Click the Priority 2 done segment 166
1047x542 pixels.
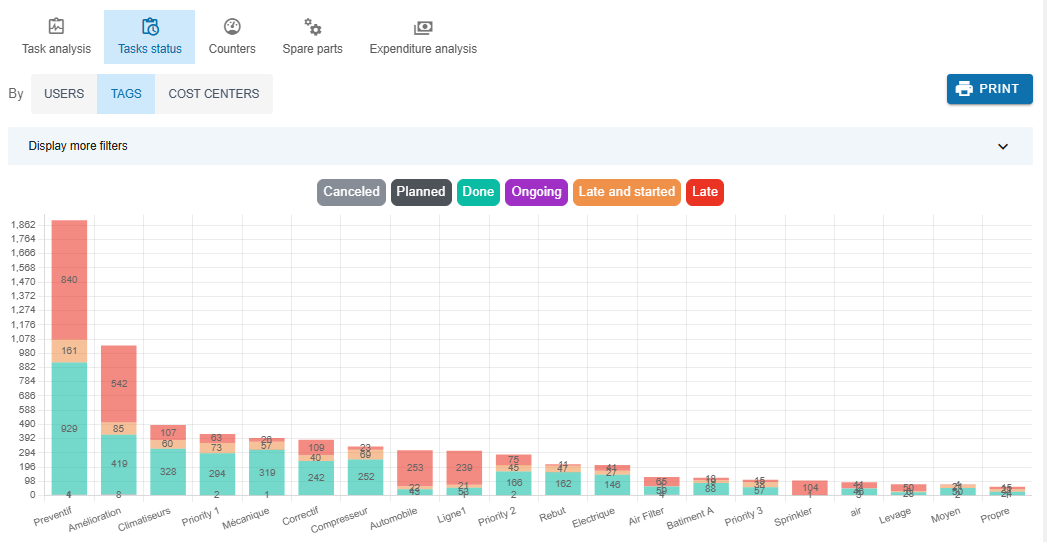[x=514, y=483]
